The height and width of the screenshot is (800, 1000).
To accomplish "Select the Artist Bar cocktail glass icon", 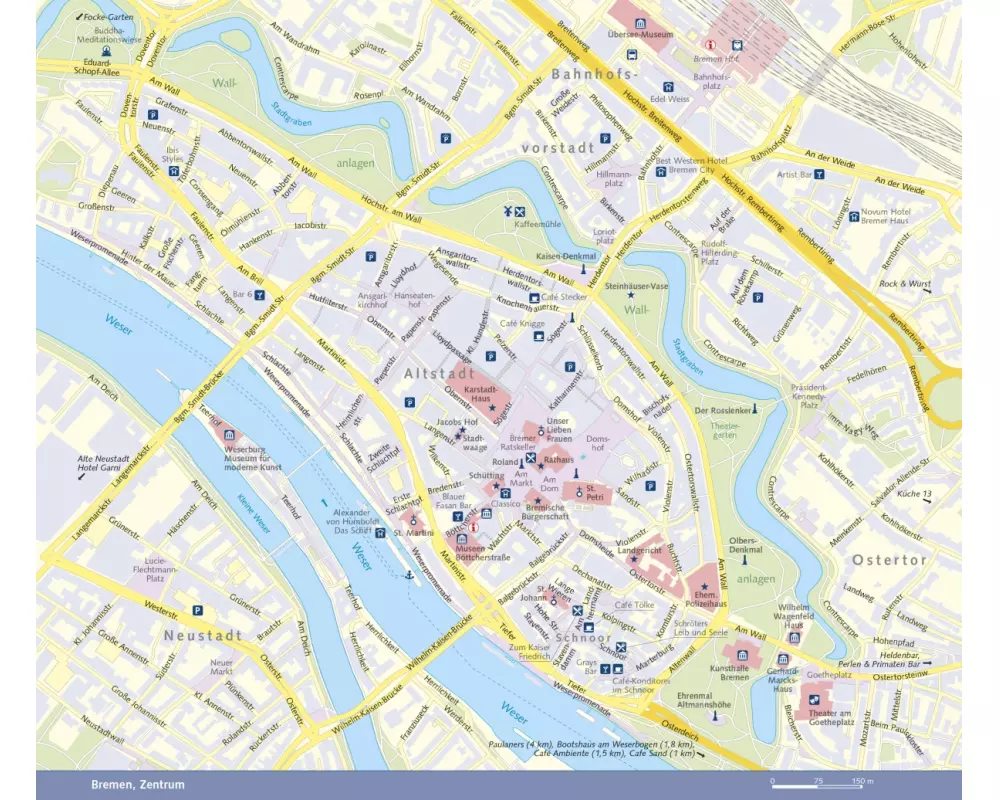I will (x=818, y=174).
